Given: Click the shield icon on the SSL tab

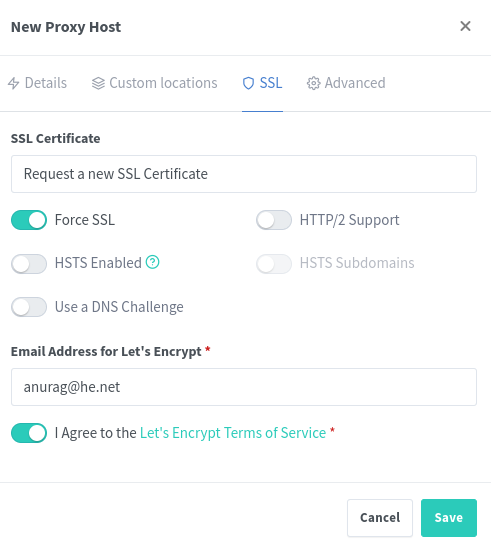Looking at the screenshot, I should [248, 83].
